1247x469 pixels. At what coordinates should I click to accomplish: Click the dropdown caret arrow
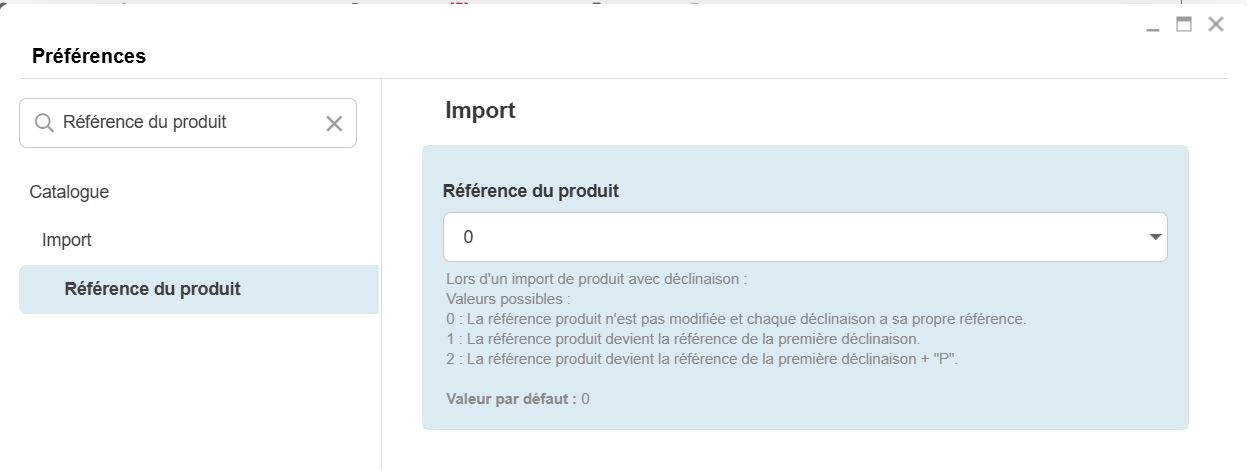point(1155,237)
